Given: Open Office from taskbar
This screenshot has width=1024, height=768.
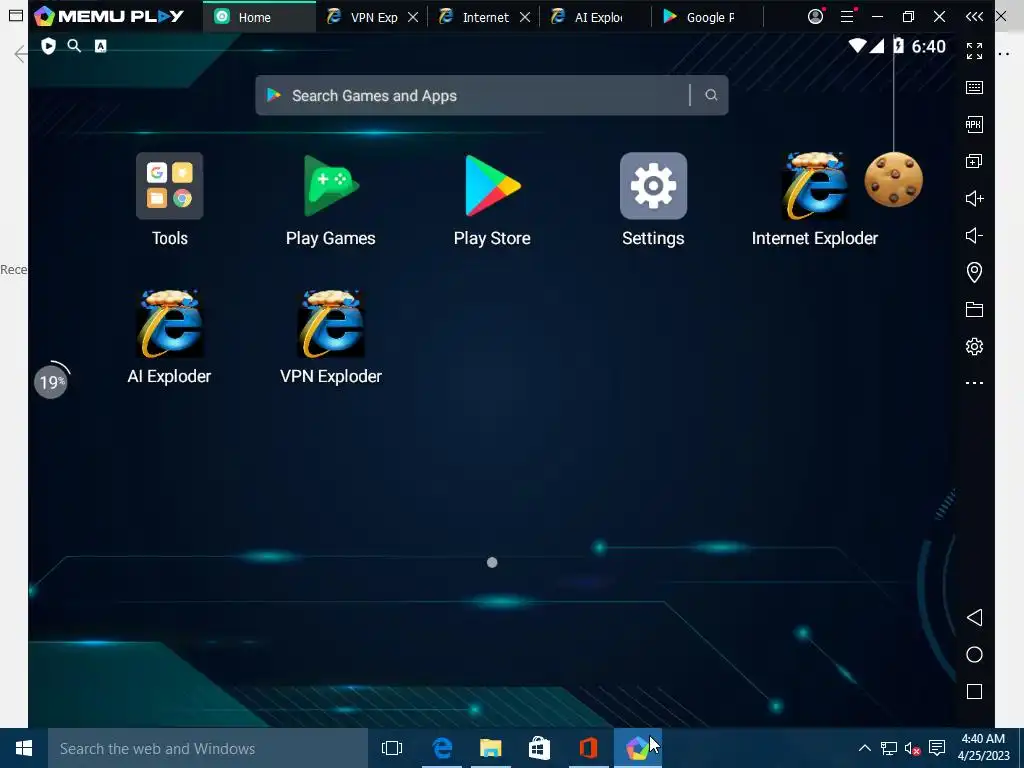Looking at the screenshot, I should coord(588,748).
